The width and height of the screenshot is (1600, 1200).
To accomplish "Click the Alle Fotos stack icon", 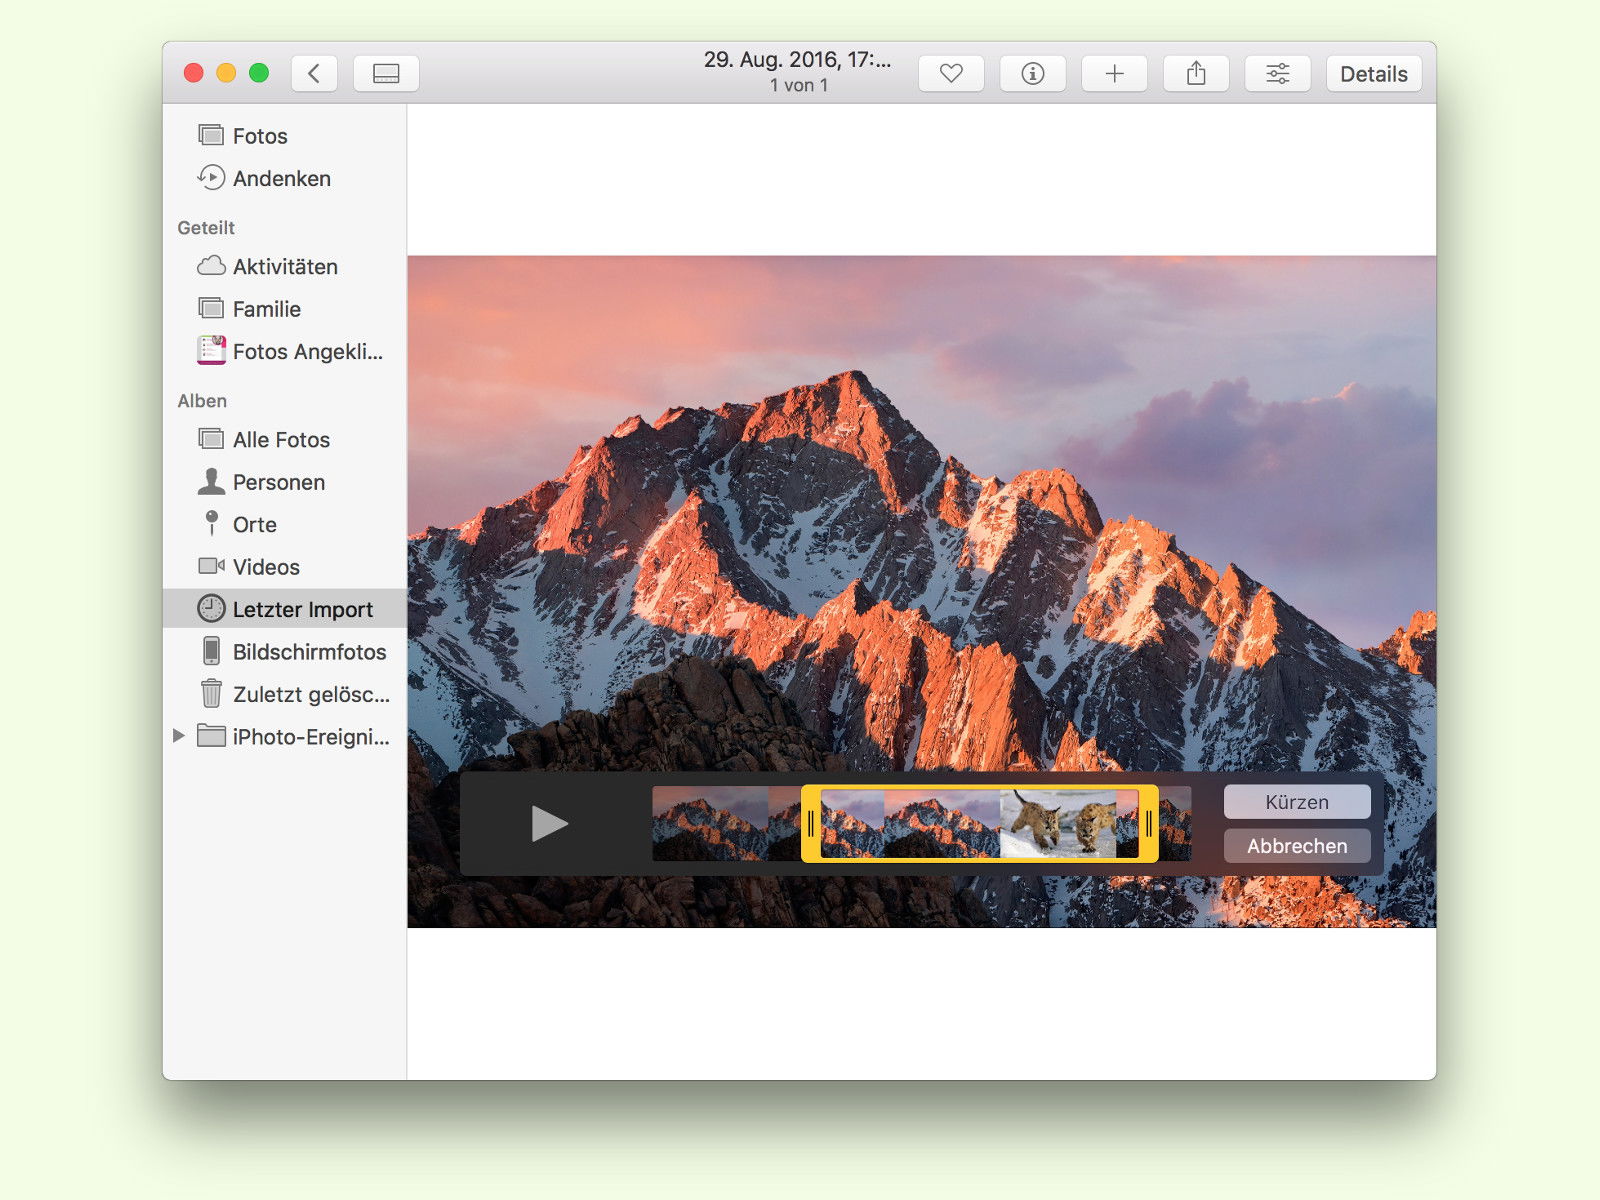I will coord(211,439).
